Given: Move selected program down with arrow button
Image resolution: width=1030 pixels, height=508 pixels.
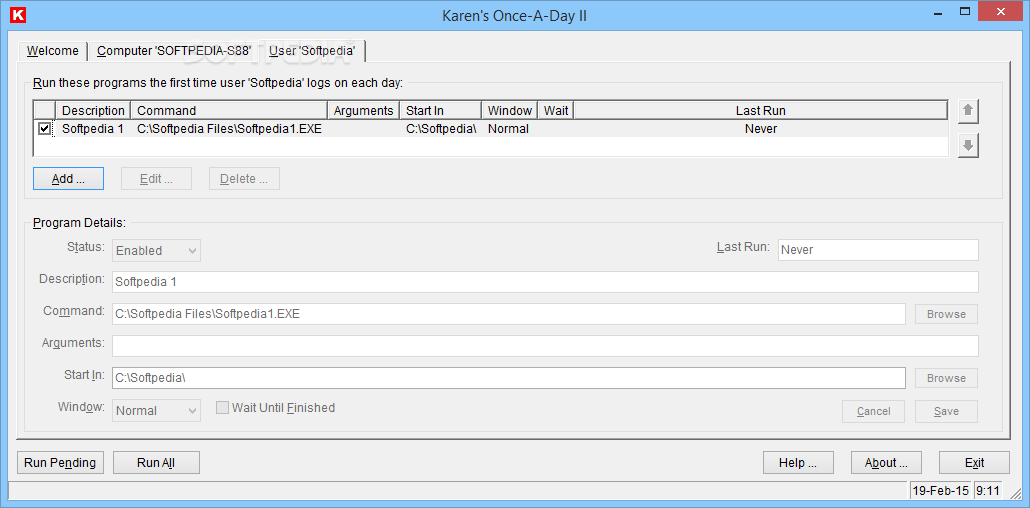Looking at the screenshot, I should coord(968,145).
